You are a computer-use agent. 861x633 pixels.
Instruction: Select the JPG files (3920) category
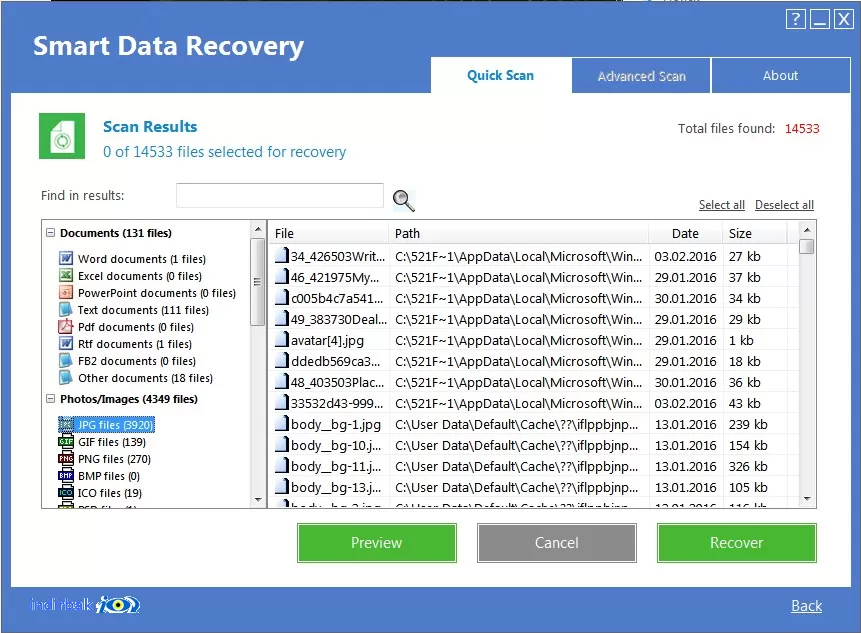(115, 425)
